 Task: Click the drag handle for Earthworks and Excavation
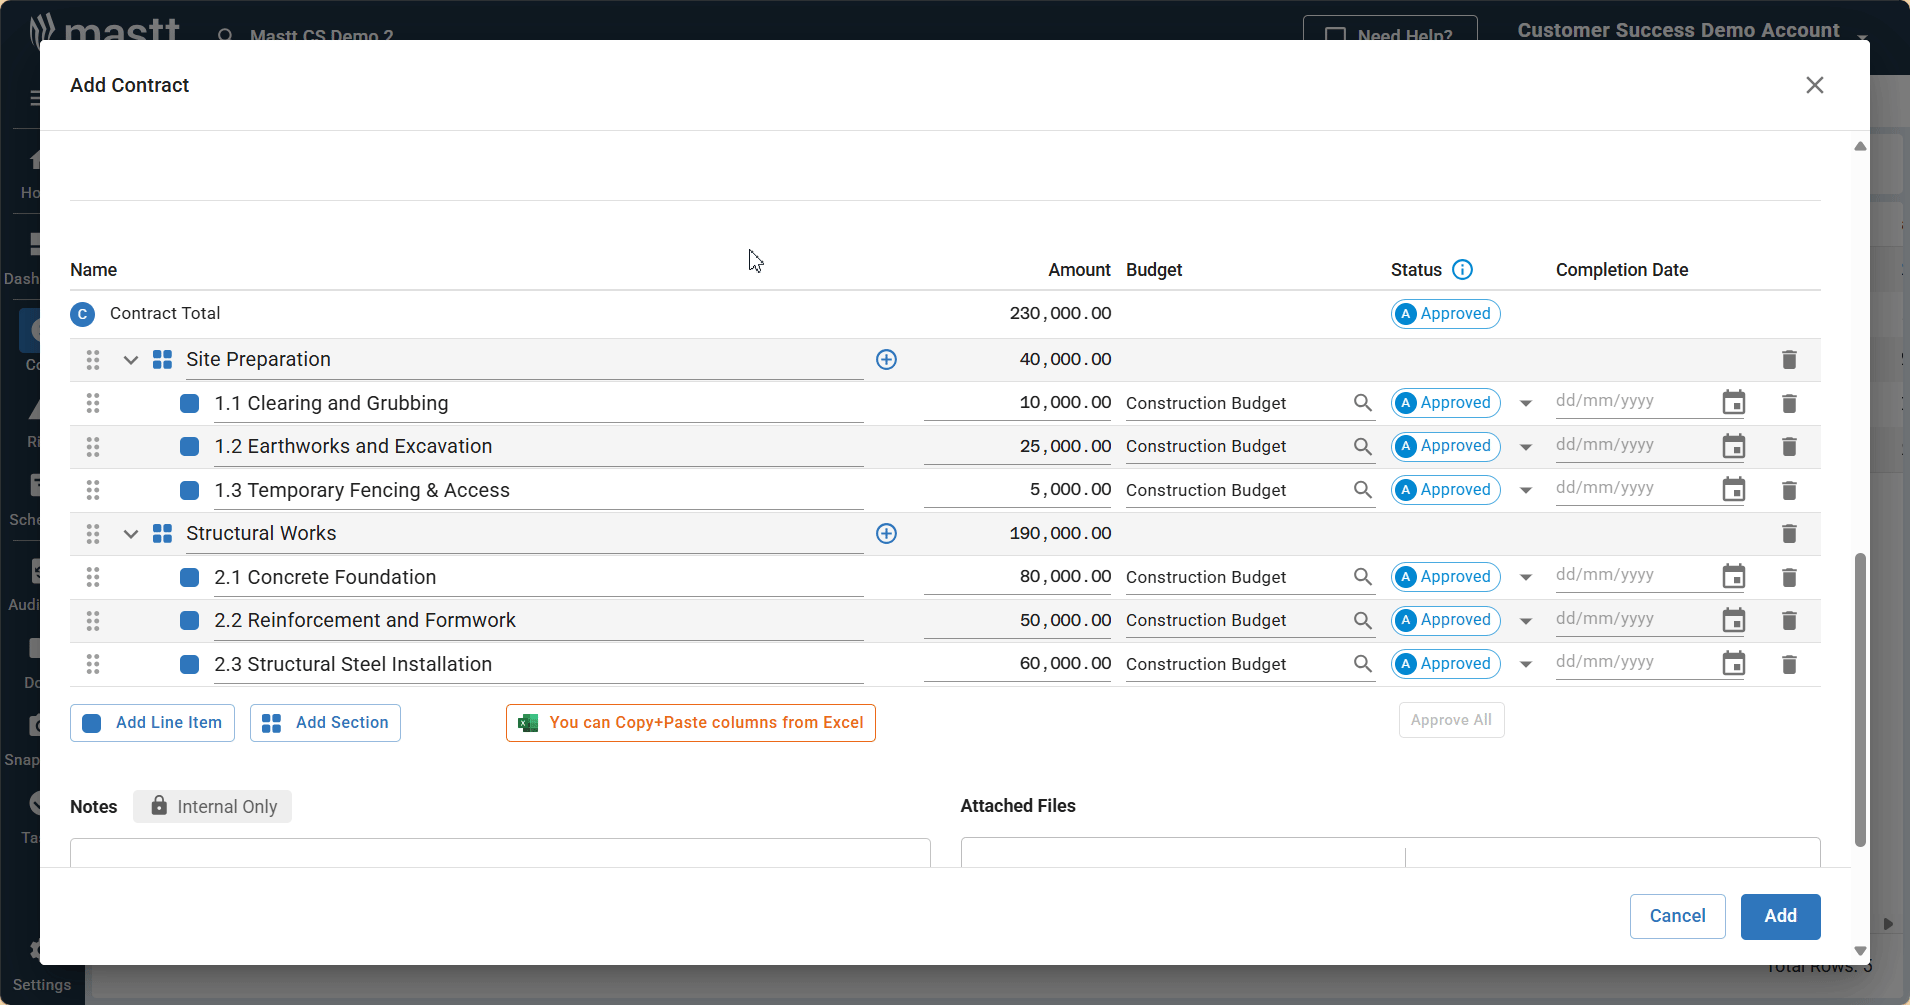point(93,447)
